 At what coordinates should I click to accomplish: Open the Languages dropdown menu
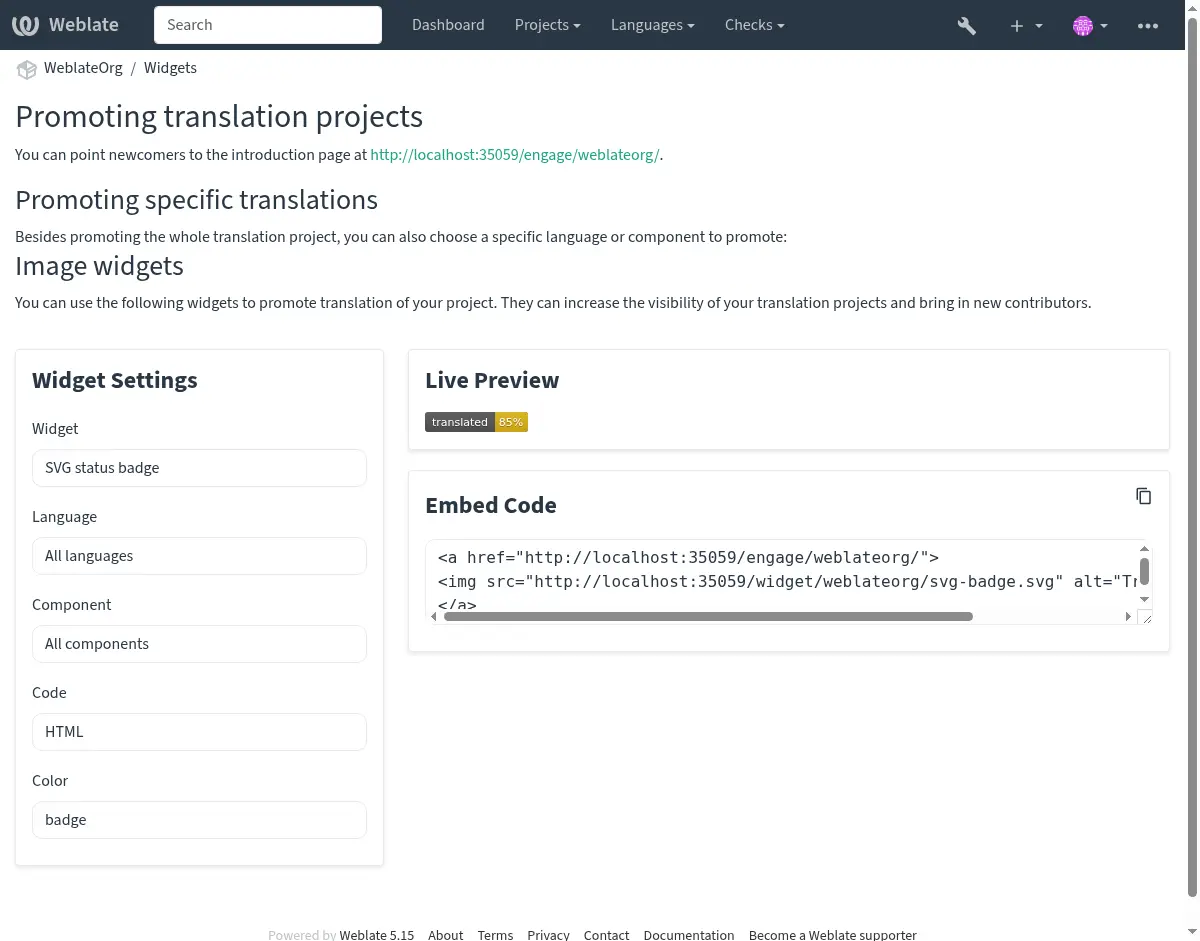652,25
